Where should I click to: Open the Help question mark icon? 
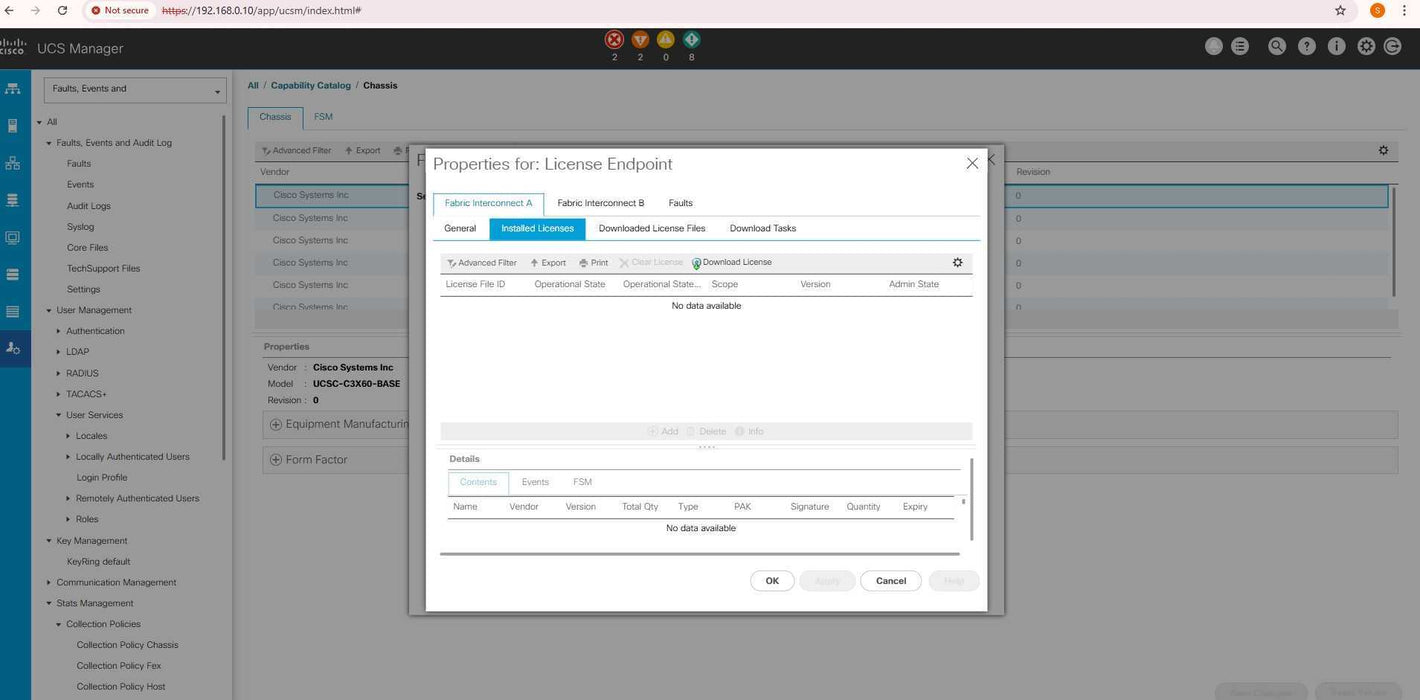pyautogui.click(x=1307, y=46)
